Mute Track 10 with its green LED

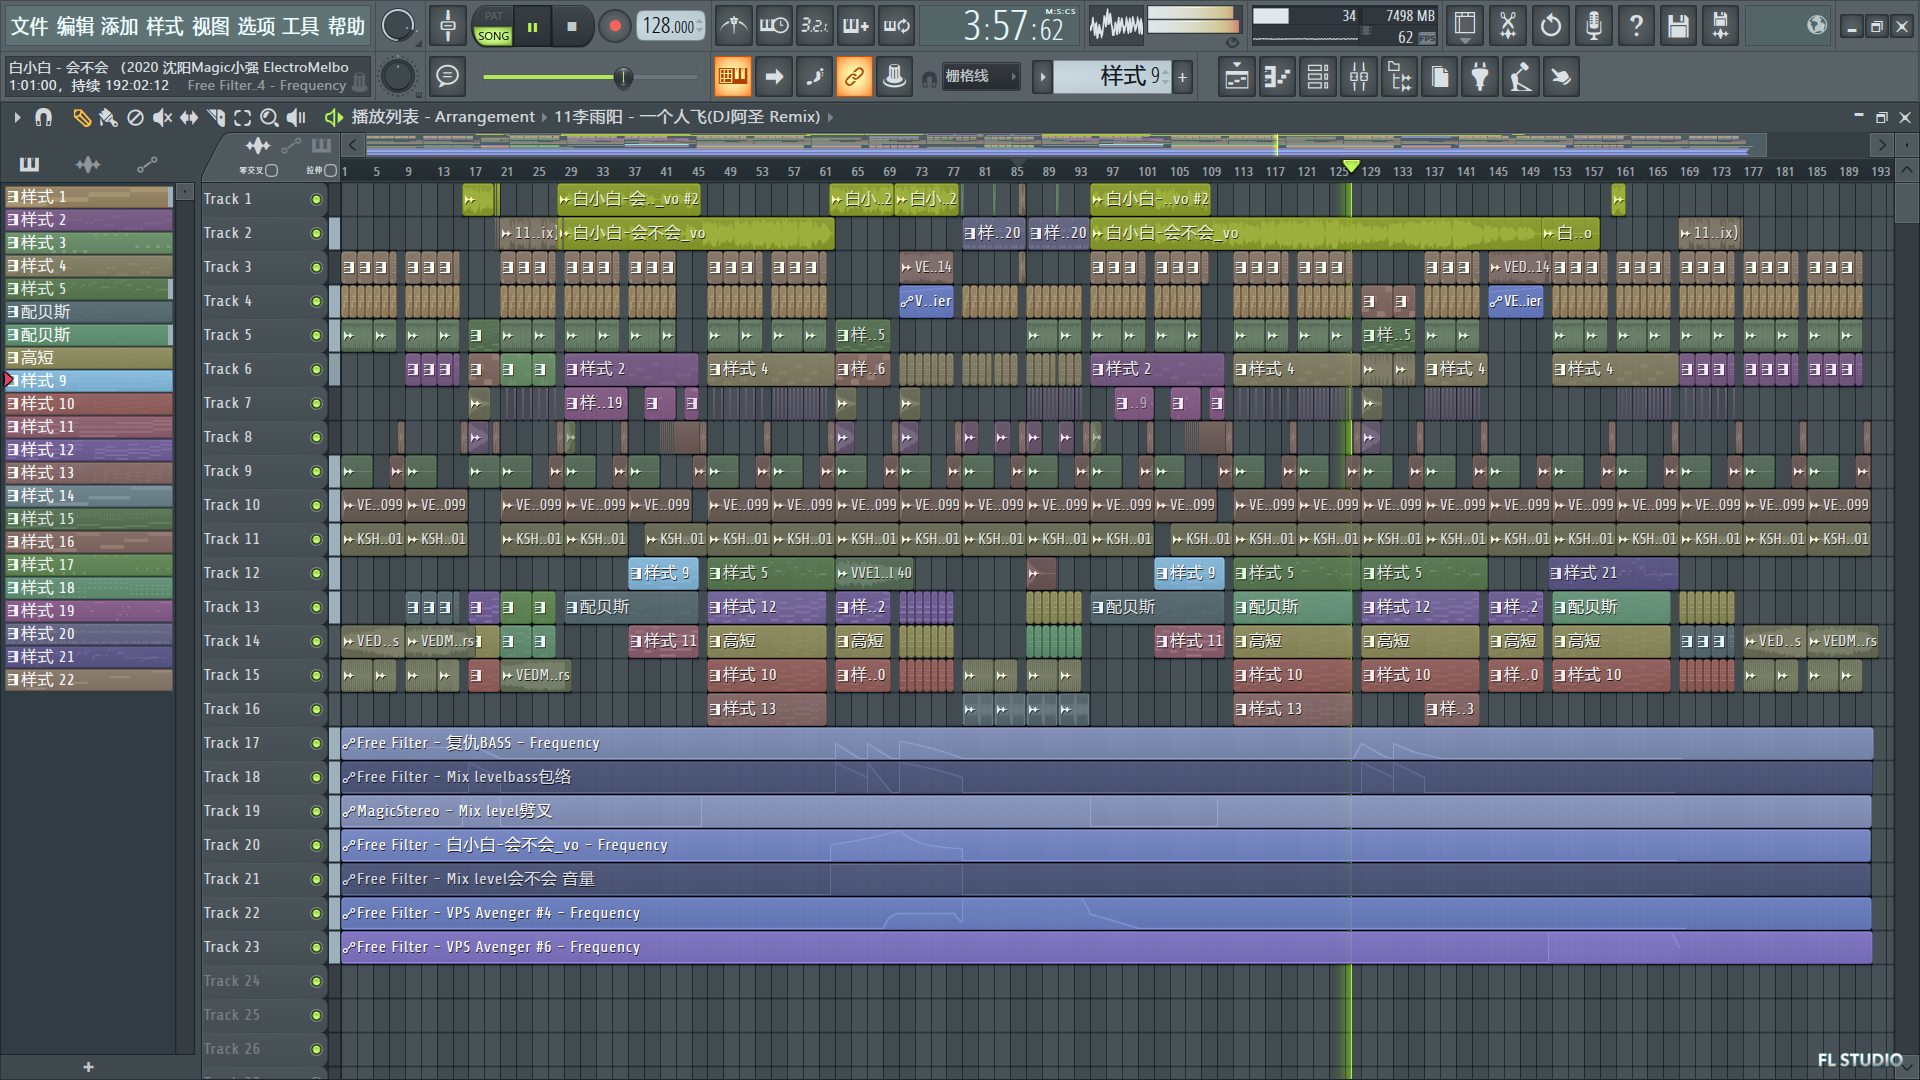pyautogui.click(x=316, y=505)
